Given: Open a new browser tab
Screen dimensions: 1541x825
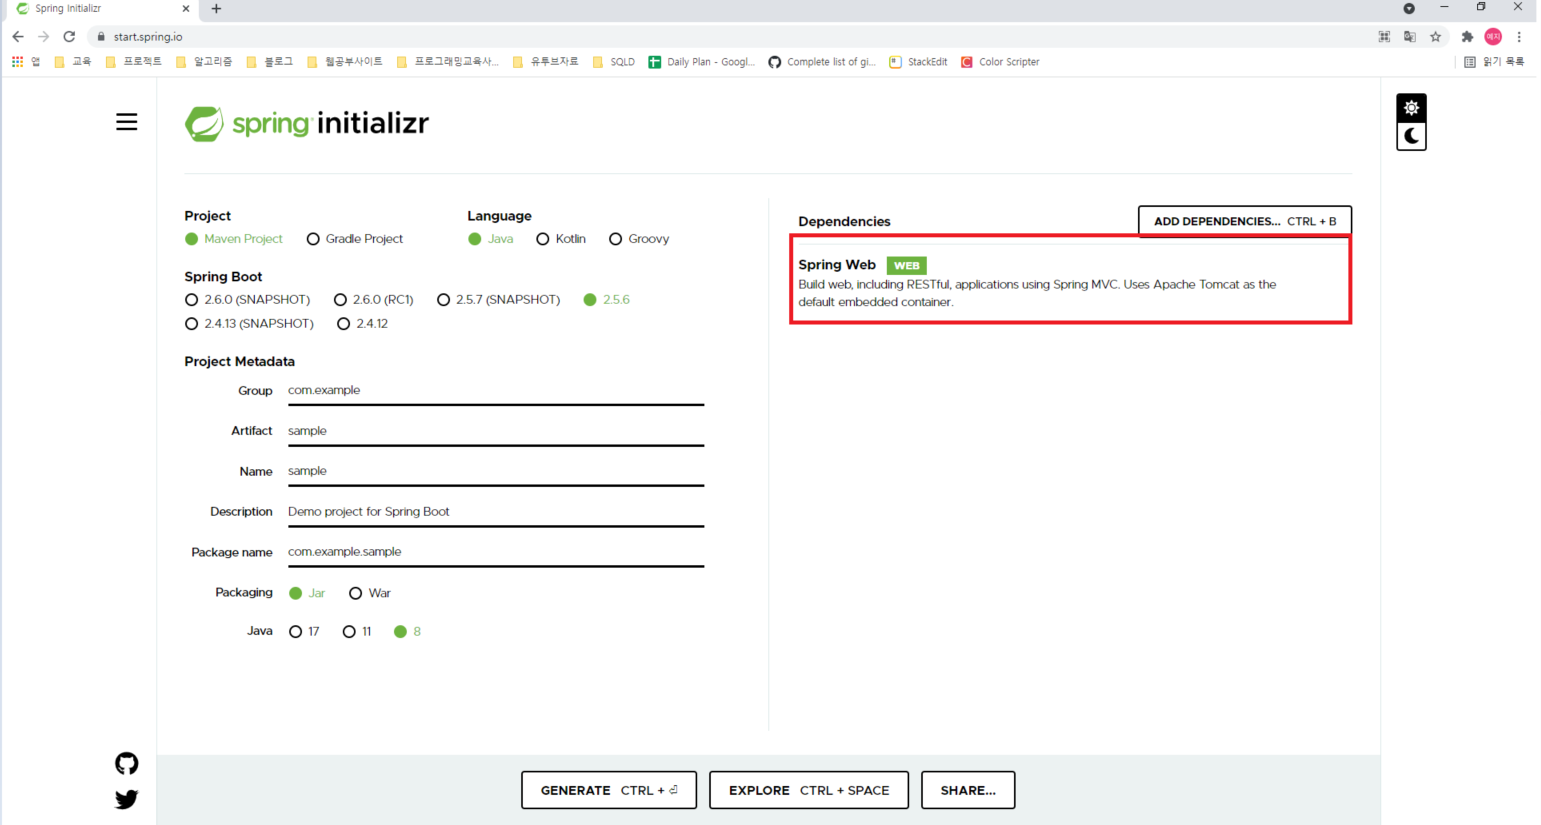Looking at the screenshot, I should [x=216, y=9].
